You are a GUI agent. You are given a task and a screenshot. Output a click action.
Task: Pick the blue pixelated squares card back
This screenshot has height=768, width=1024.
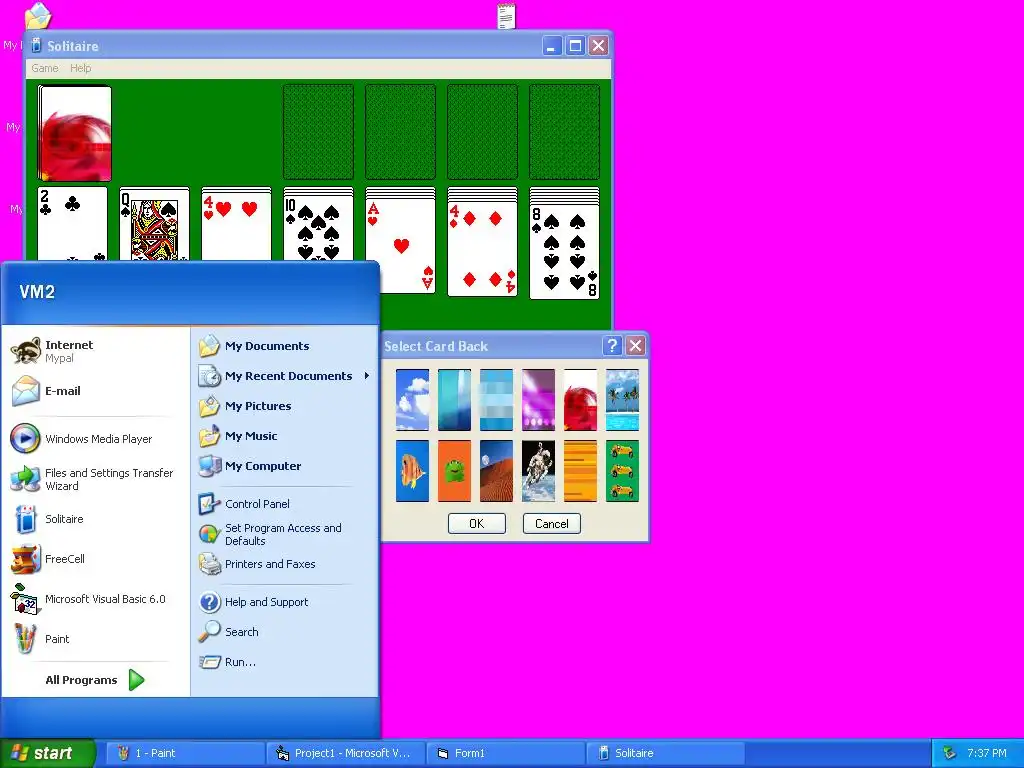click(496, 400)
